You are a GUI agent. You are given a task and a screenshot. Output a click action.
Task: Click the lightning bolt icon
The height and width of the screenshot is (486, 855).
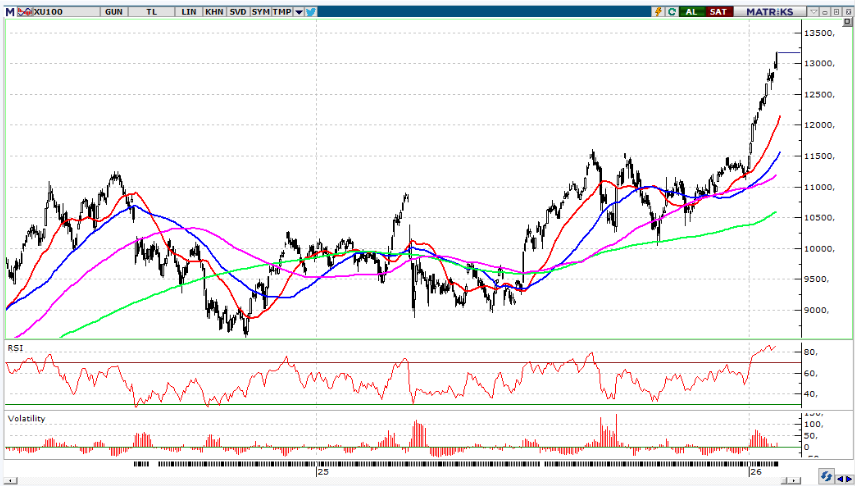(x=657, y=11)
